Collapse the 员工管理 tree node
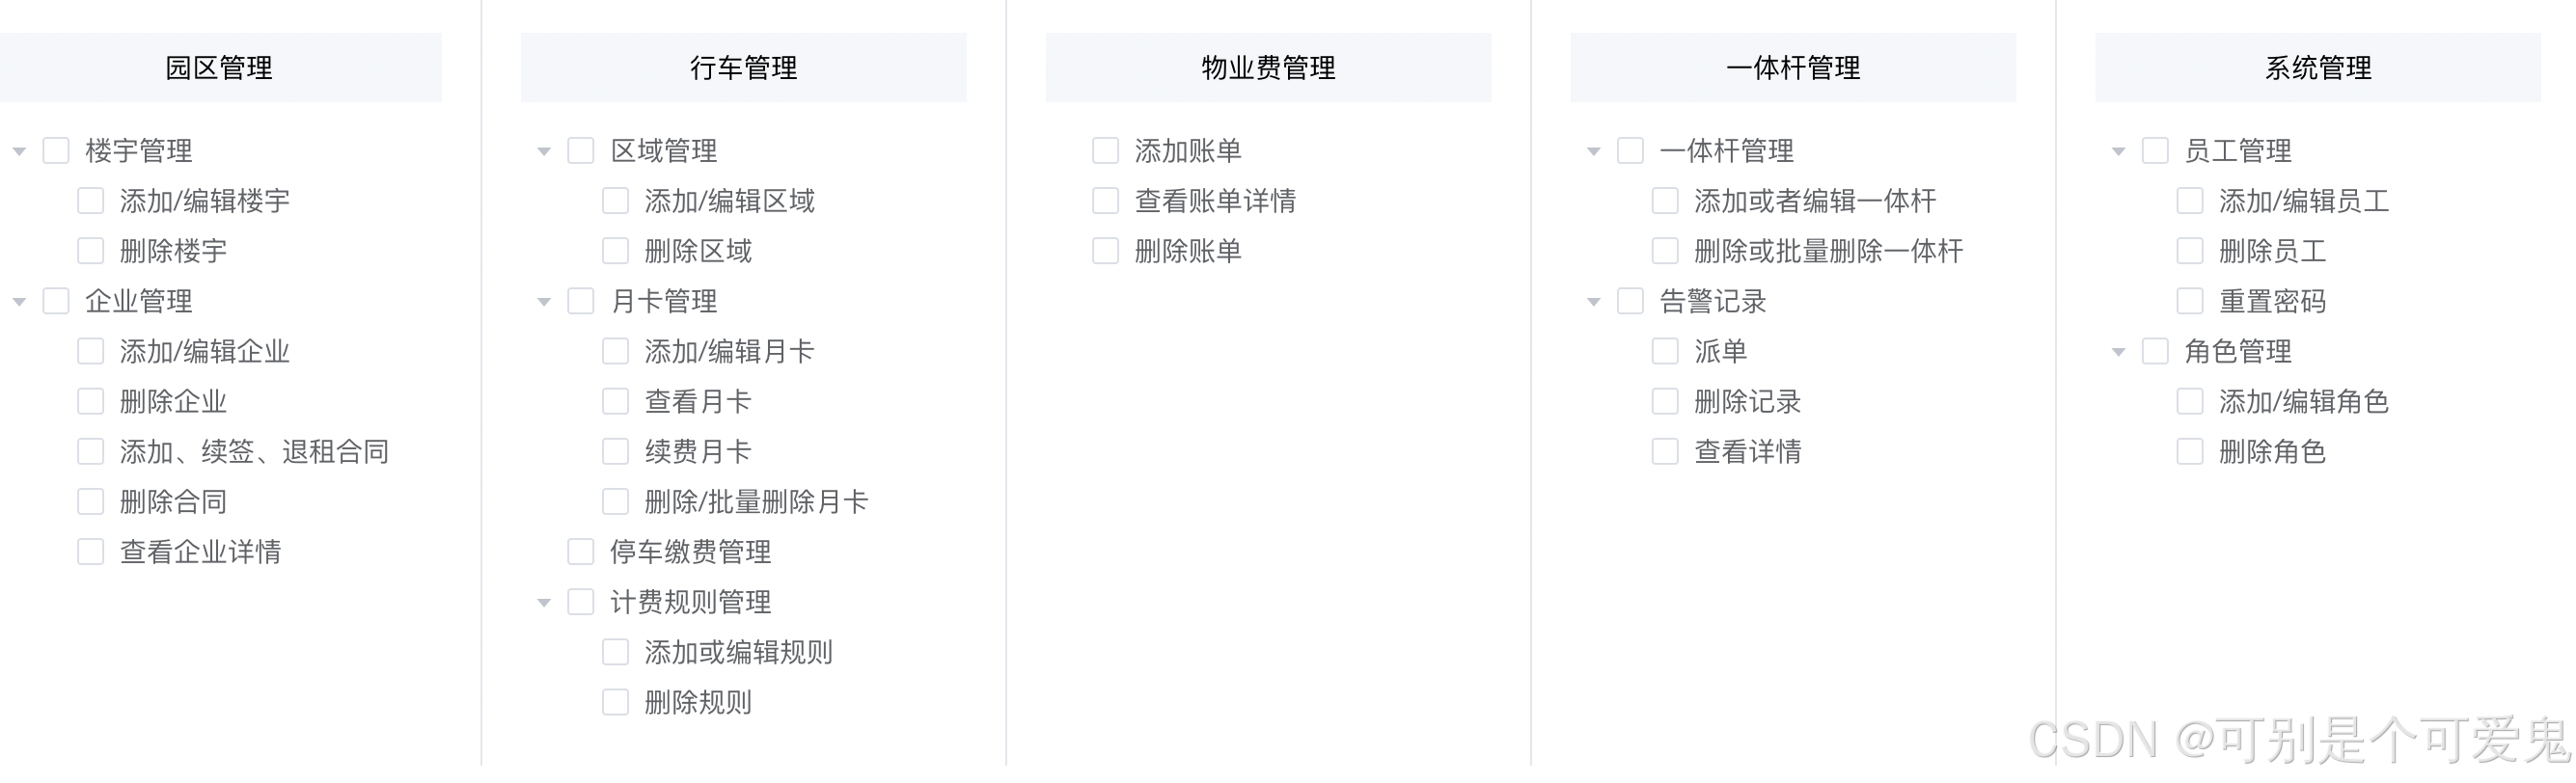 [x=2117, y=150]
